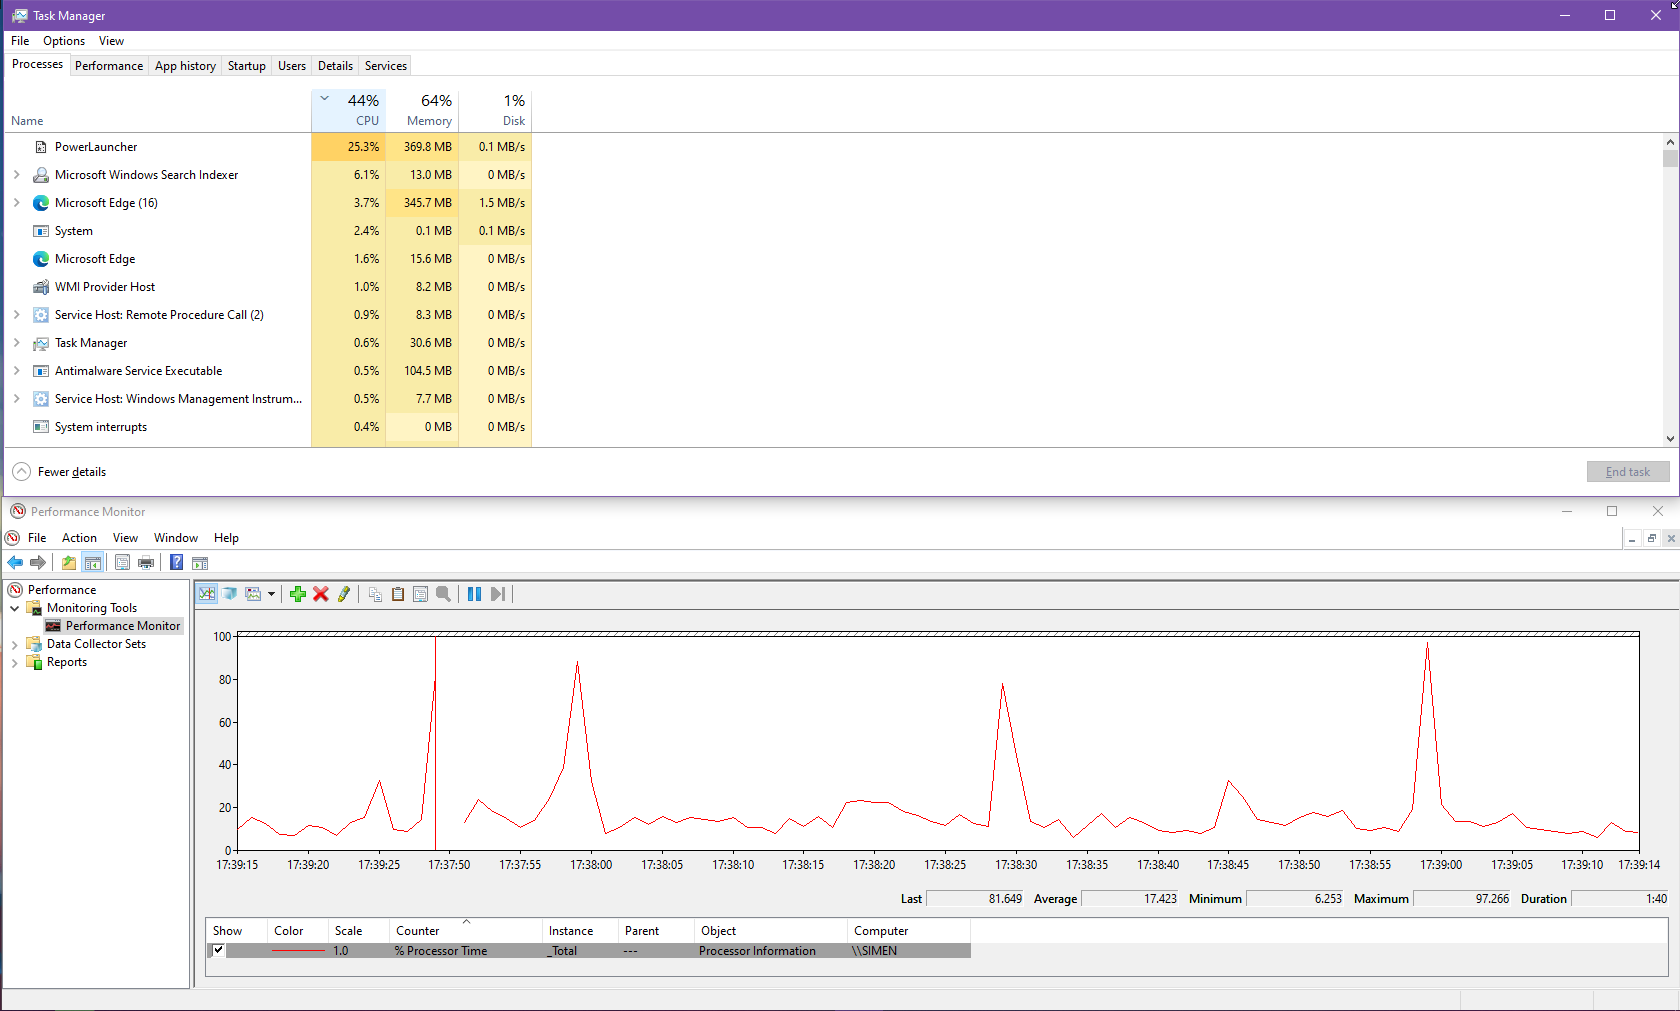Open the Window menu in Performance Monitor
1680x1011 pixels.
click(x=176, y=538)
